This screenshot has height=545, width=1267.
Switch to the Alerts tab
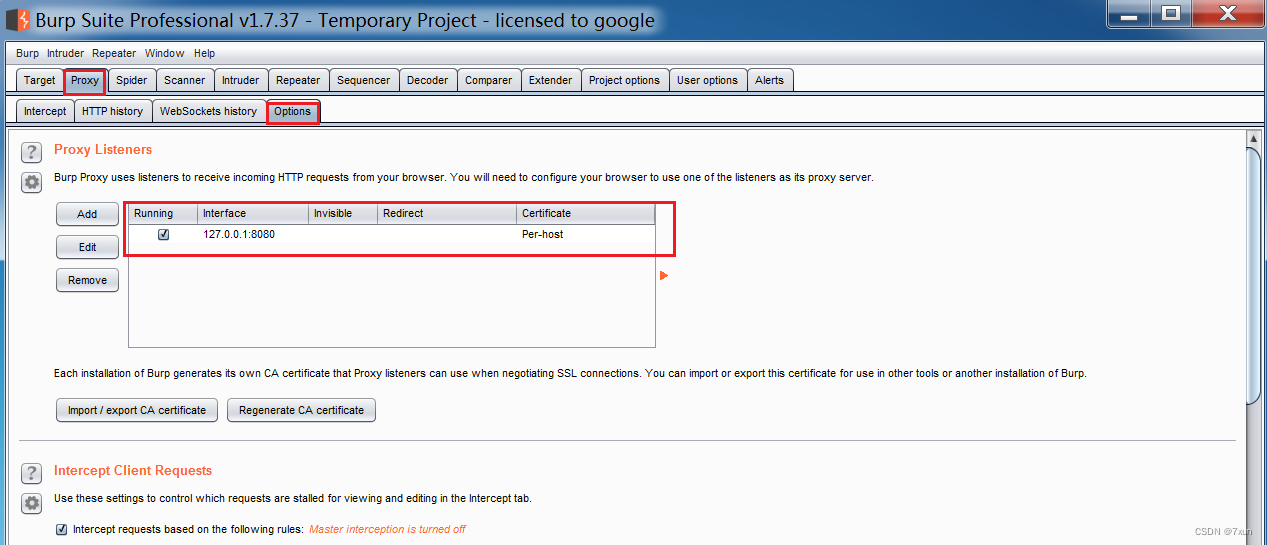769,80
